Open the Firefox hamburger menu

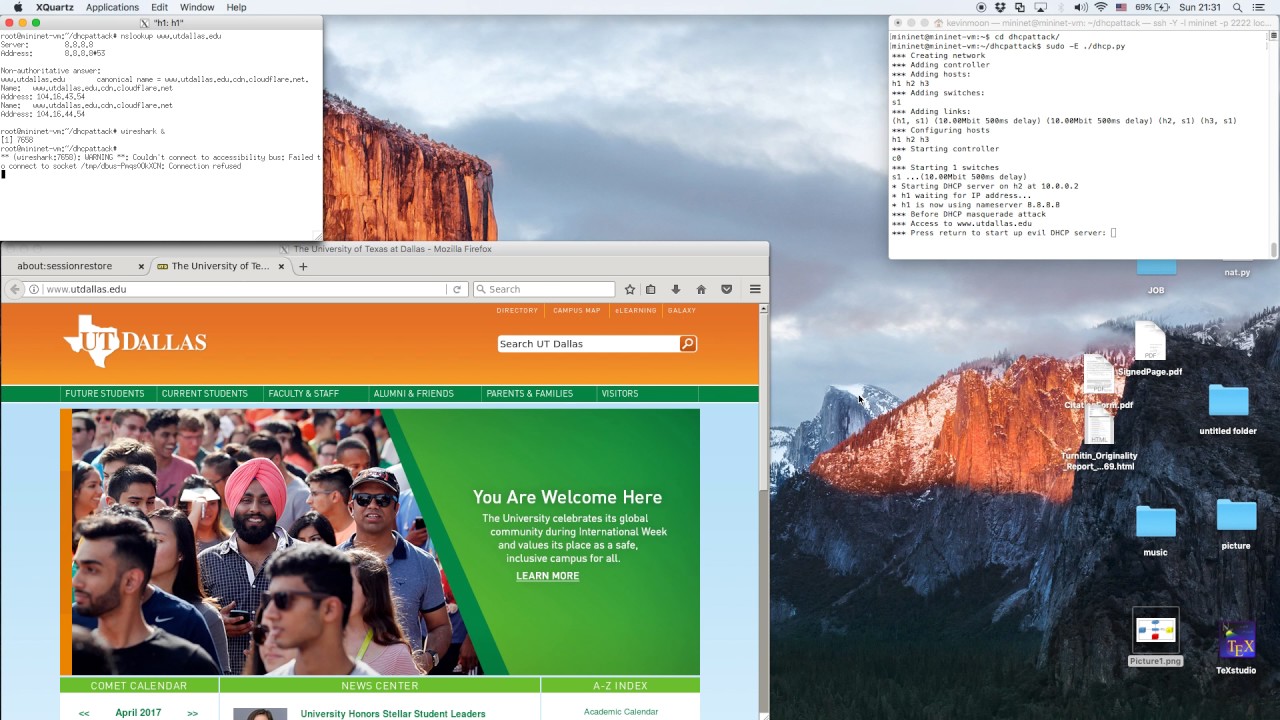tap(755, 289)
